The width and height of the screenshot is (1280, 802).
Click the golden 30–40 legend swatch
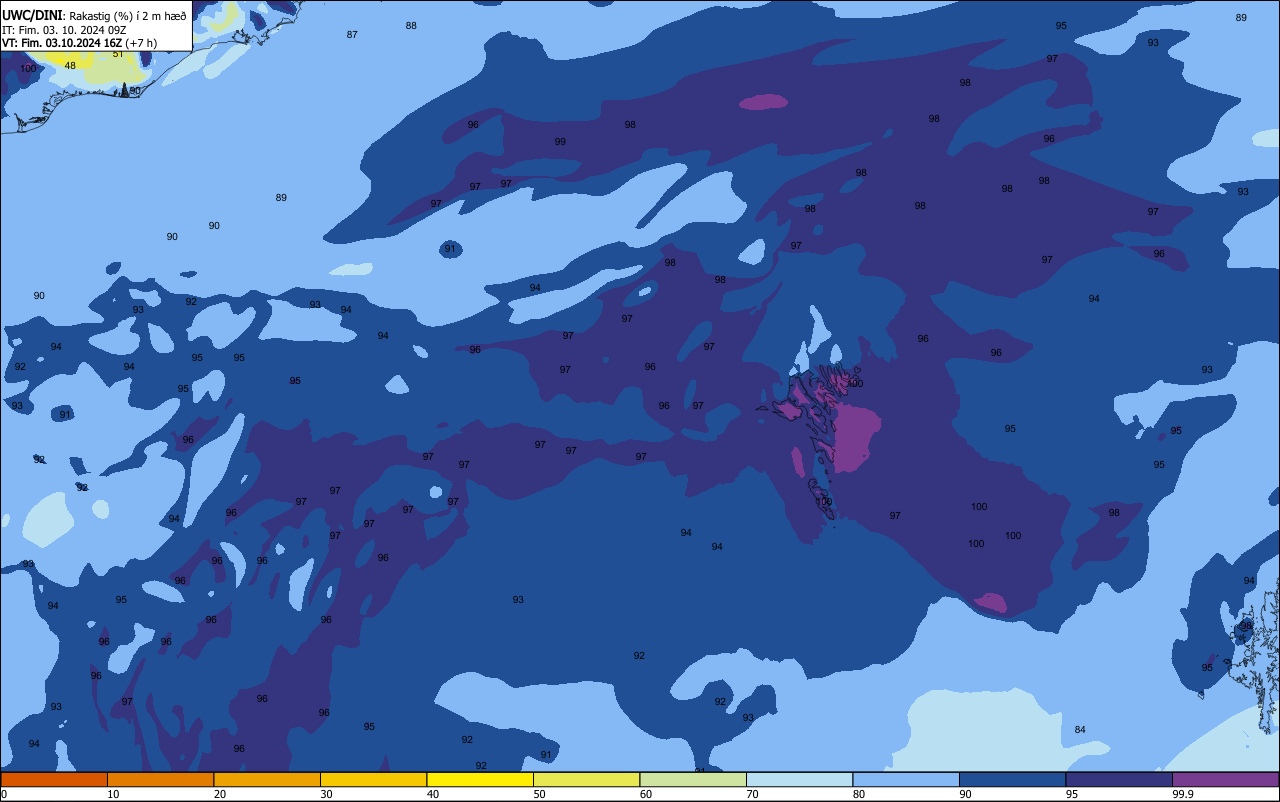373,779
